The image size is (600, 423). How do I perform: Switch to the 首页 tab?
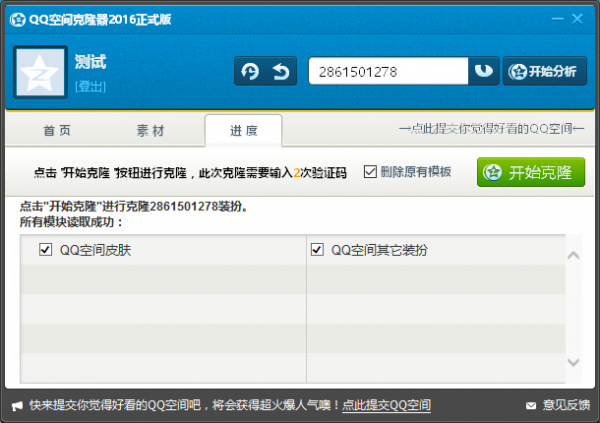tap(57, 131)
